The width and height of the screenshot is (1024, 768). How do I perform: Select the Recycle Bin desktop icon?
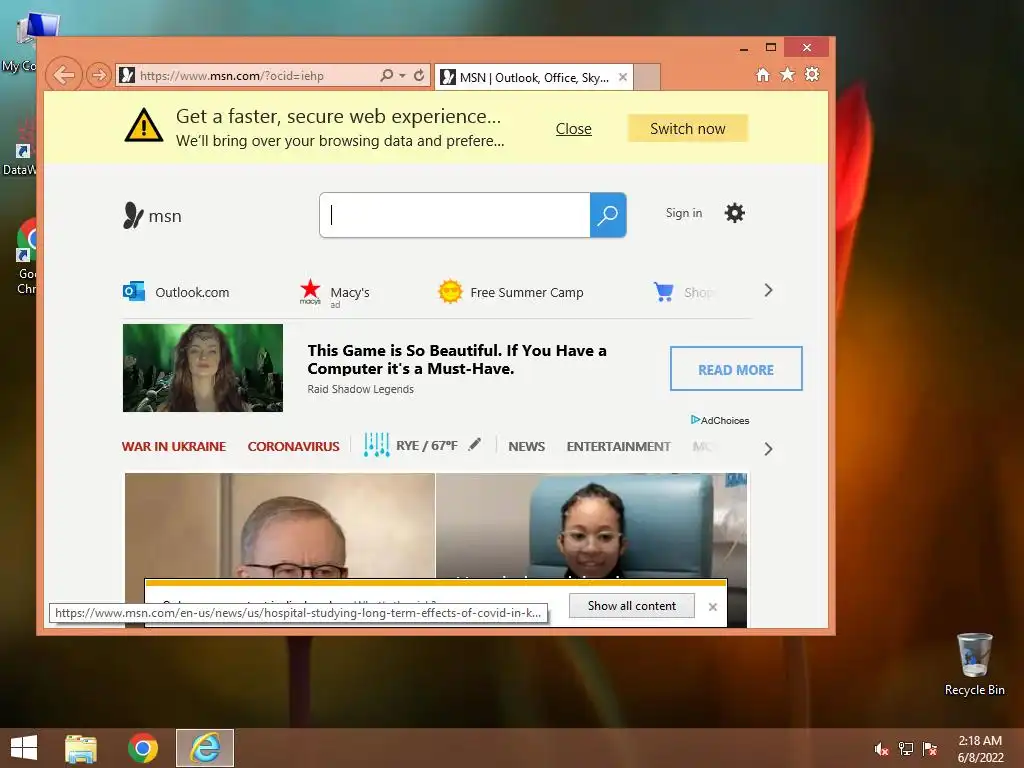click(974, 664)
